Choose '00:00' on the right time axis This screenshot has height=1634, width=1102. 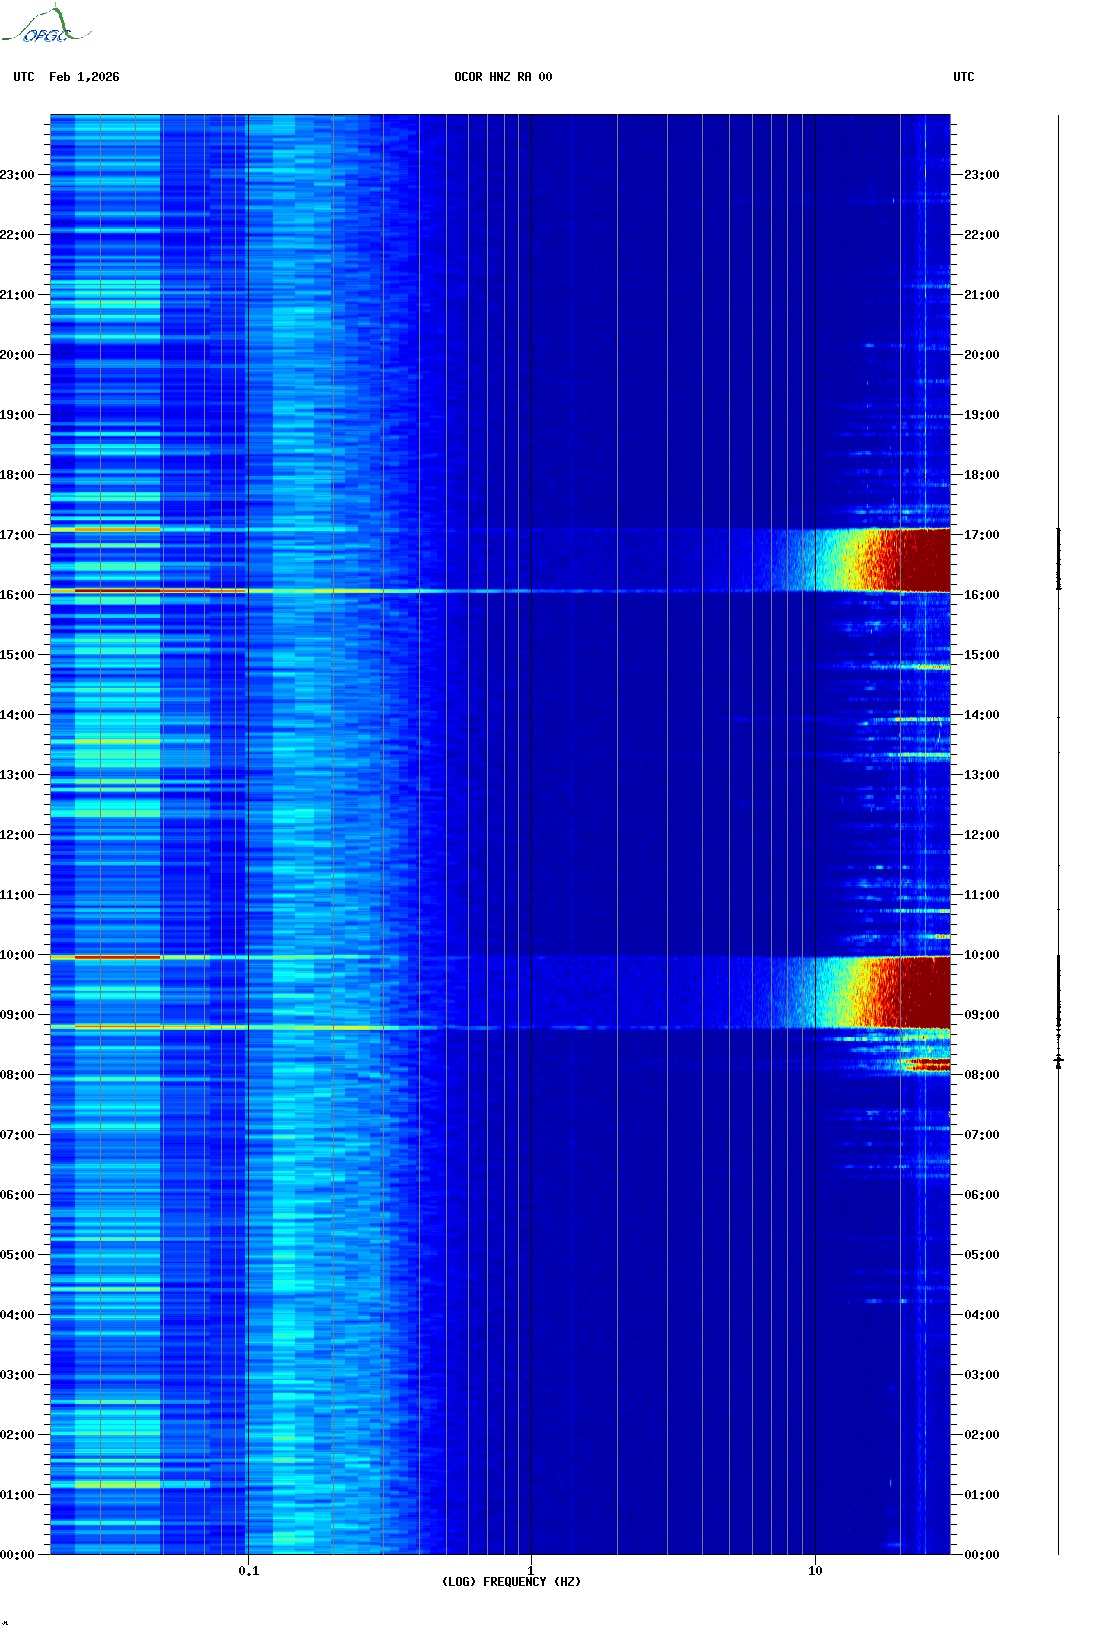coord(982,1555)
